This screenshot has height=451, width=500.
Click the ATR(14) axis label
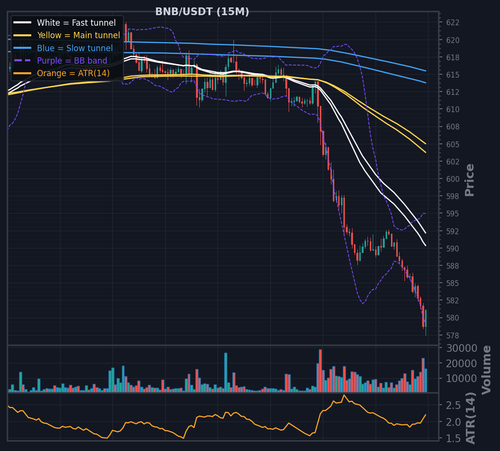[x=470, y=418]
